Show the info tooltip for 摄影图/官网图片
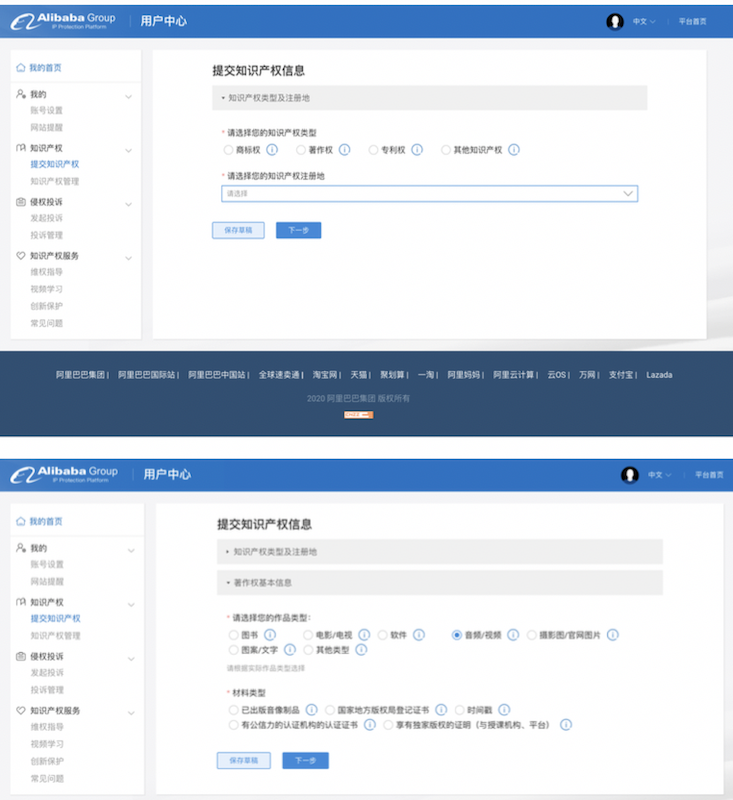The height and width of the screenshot is (800, 733). (x=613, y=635)
